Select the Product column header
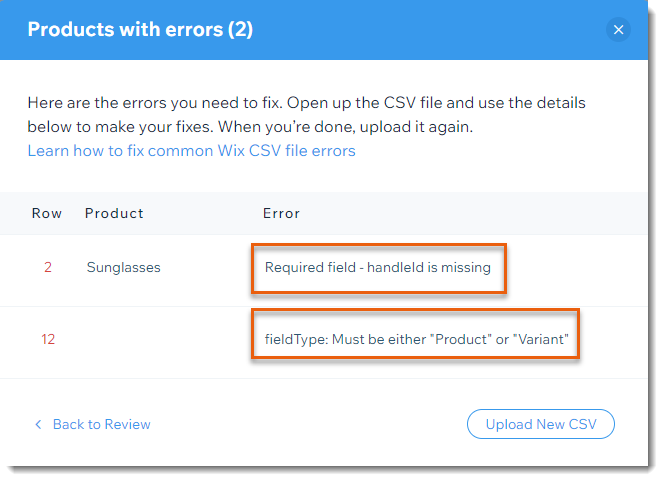The height and width of the screenshot is (481, 663). click(x=114, y=213)
